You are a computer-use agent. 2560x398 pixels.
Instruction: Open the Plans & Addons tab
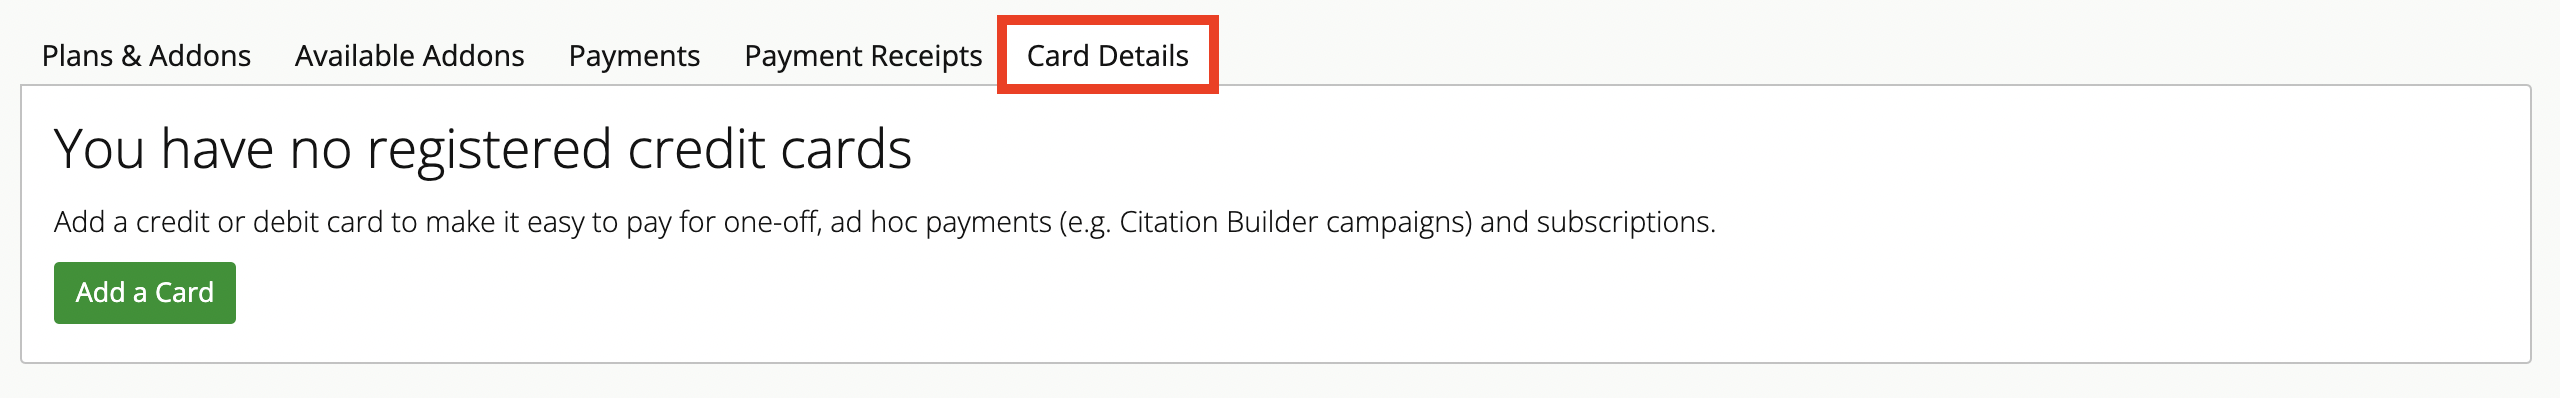click(x=146, y=56)
